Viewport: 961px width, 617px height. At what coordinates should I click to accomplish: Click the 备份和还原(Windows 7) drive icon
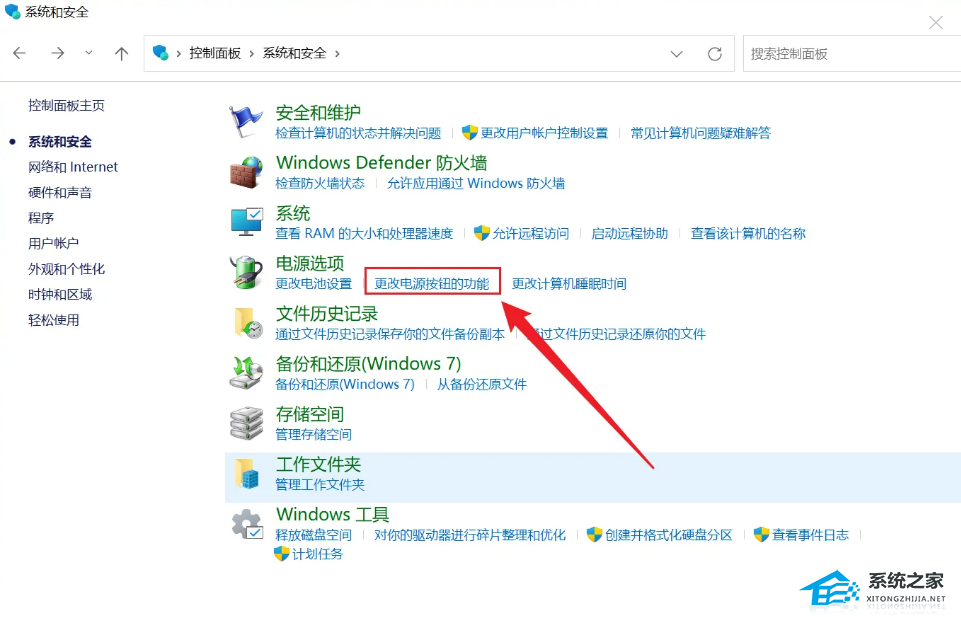pyautogui.click(x=246, y=371)
